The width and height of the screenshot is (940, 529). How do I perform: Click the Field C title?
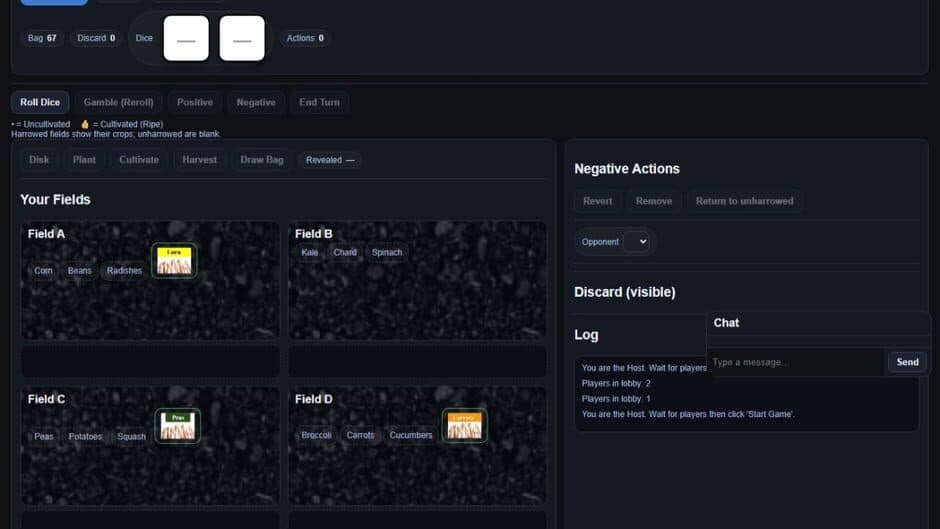pos(46,399)
